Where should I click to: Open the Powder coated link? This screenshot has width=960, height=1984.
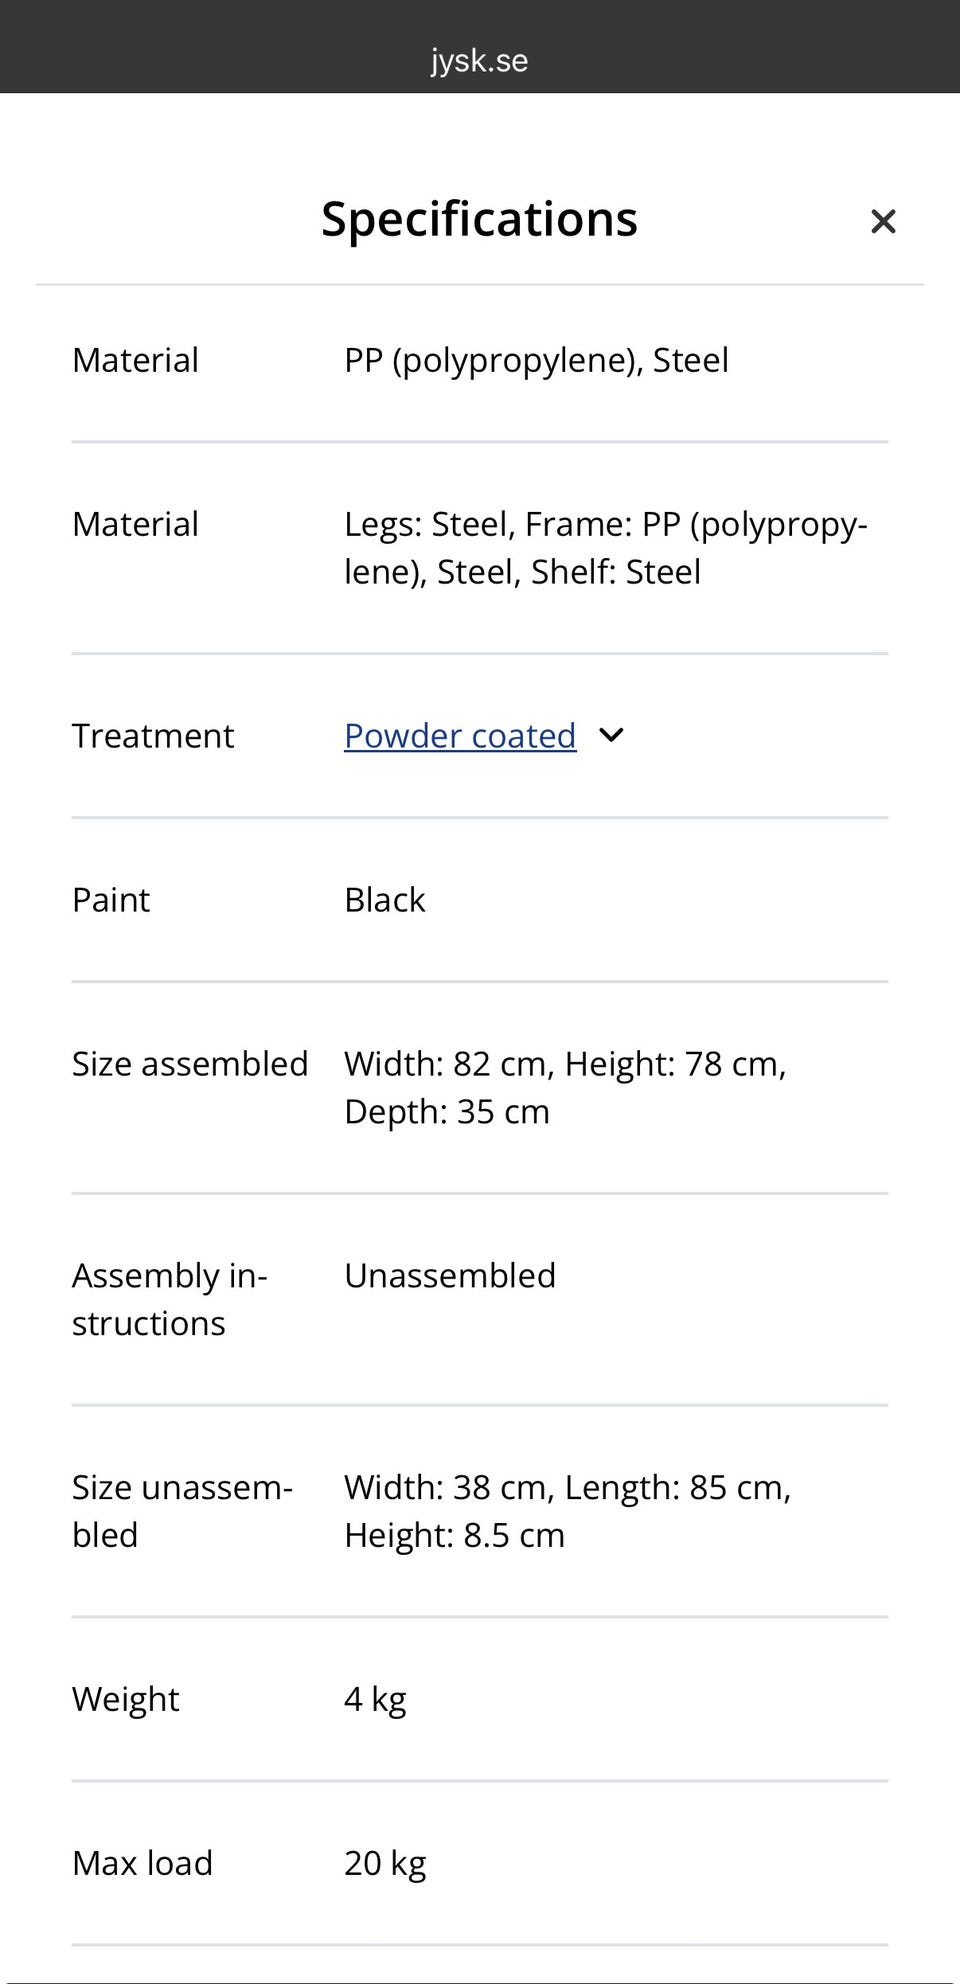(x=460, y=736)
